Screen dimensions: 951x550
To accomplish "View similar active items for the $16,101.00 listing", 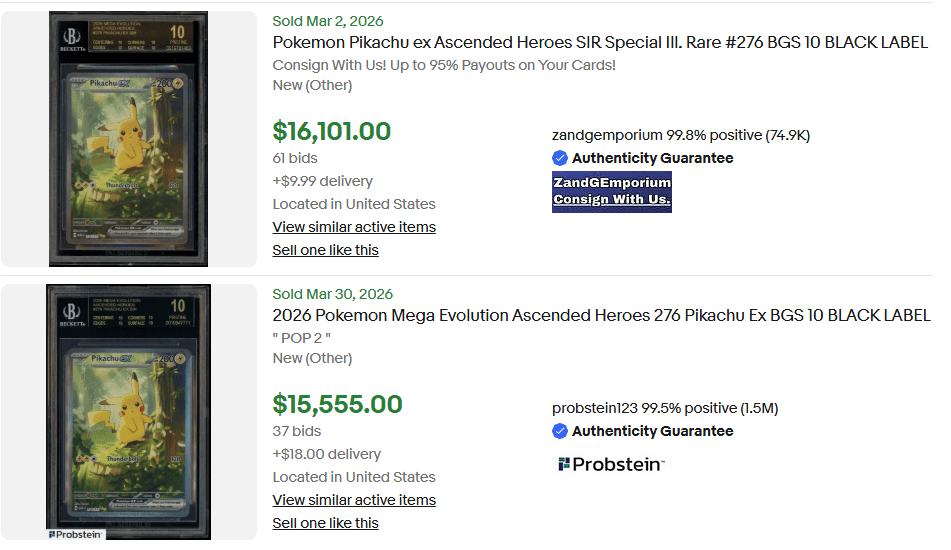I will (x=354, y=227).
